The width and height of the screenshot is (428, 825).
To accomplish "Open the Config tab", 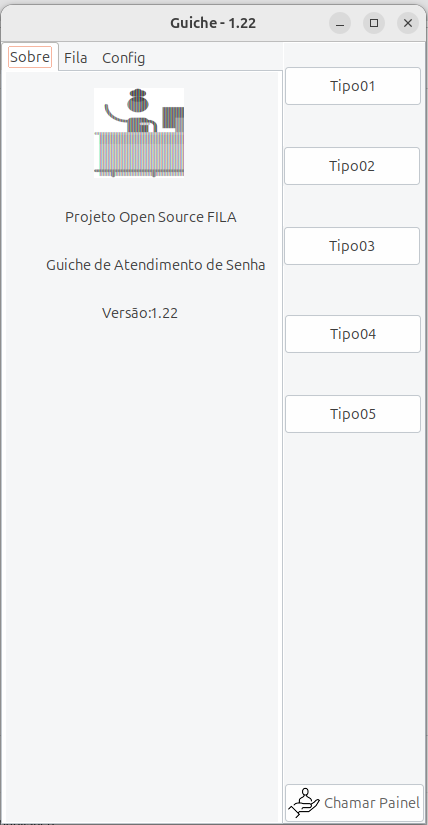I will 124,57.
